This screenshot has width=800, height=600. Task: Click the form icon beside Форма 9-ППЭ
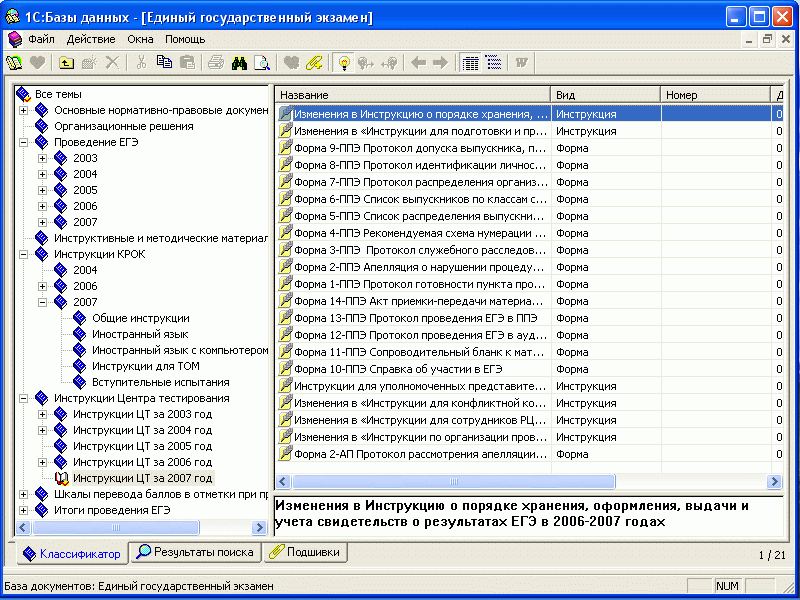point(285,148)
